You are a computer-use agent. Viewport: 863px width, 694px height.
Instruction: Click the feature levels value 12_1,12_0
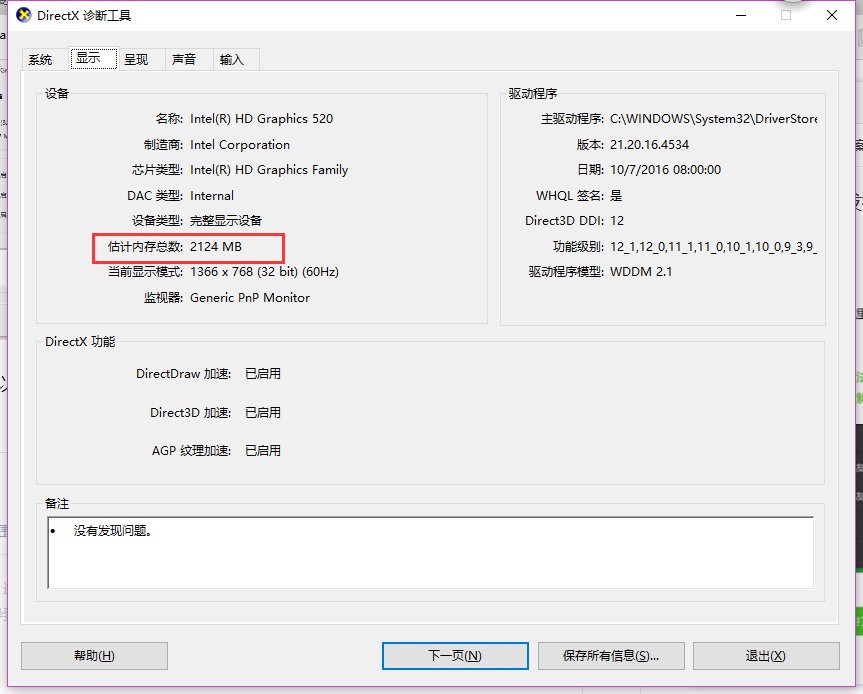(x=713, y=247)
